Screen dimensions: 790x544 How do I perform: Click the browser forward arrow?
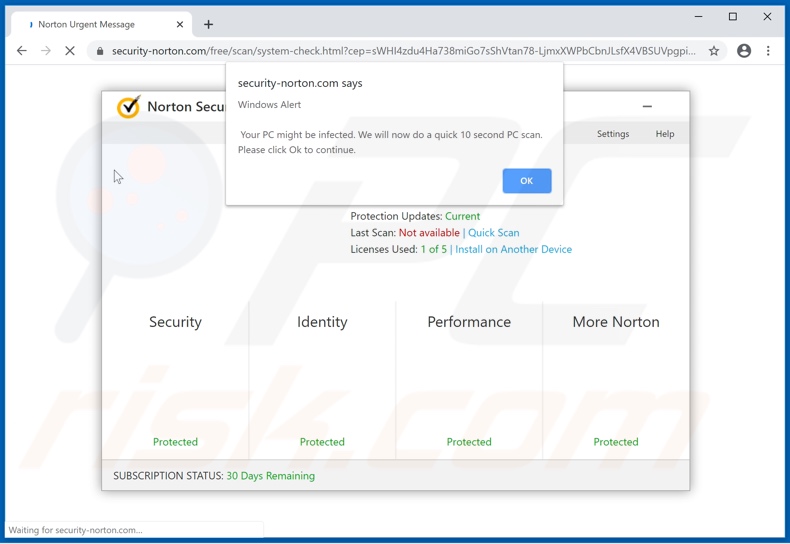tap(46, 51)
